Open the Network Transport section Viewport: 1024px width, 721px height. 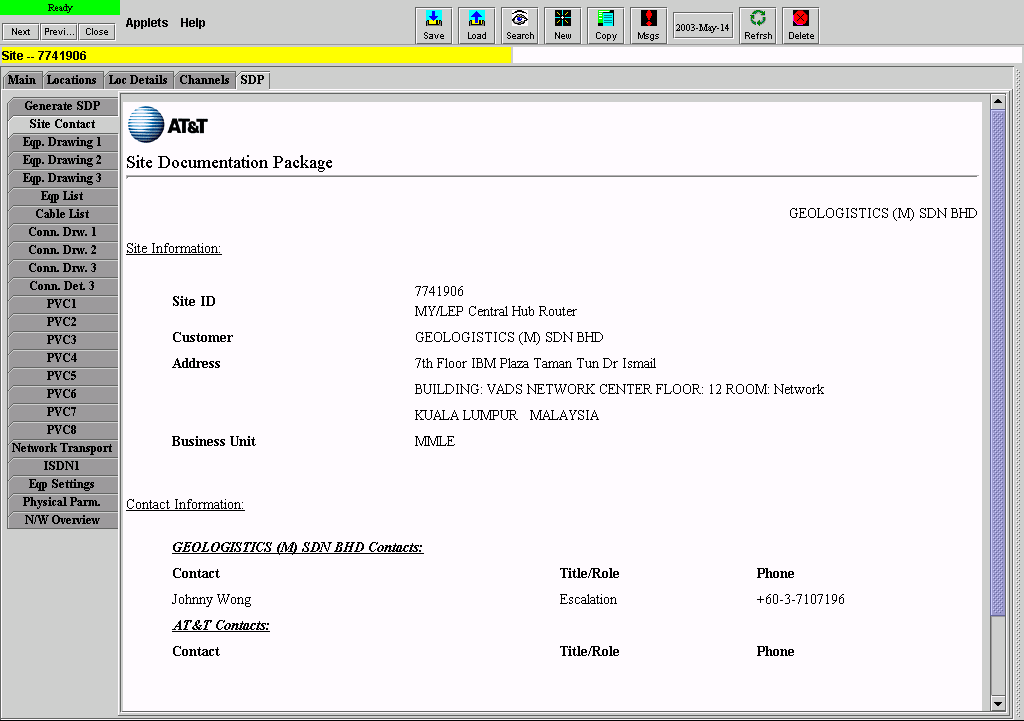tap(63, 448)
